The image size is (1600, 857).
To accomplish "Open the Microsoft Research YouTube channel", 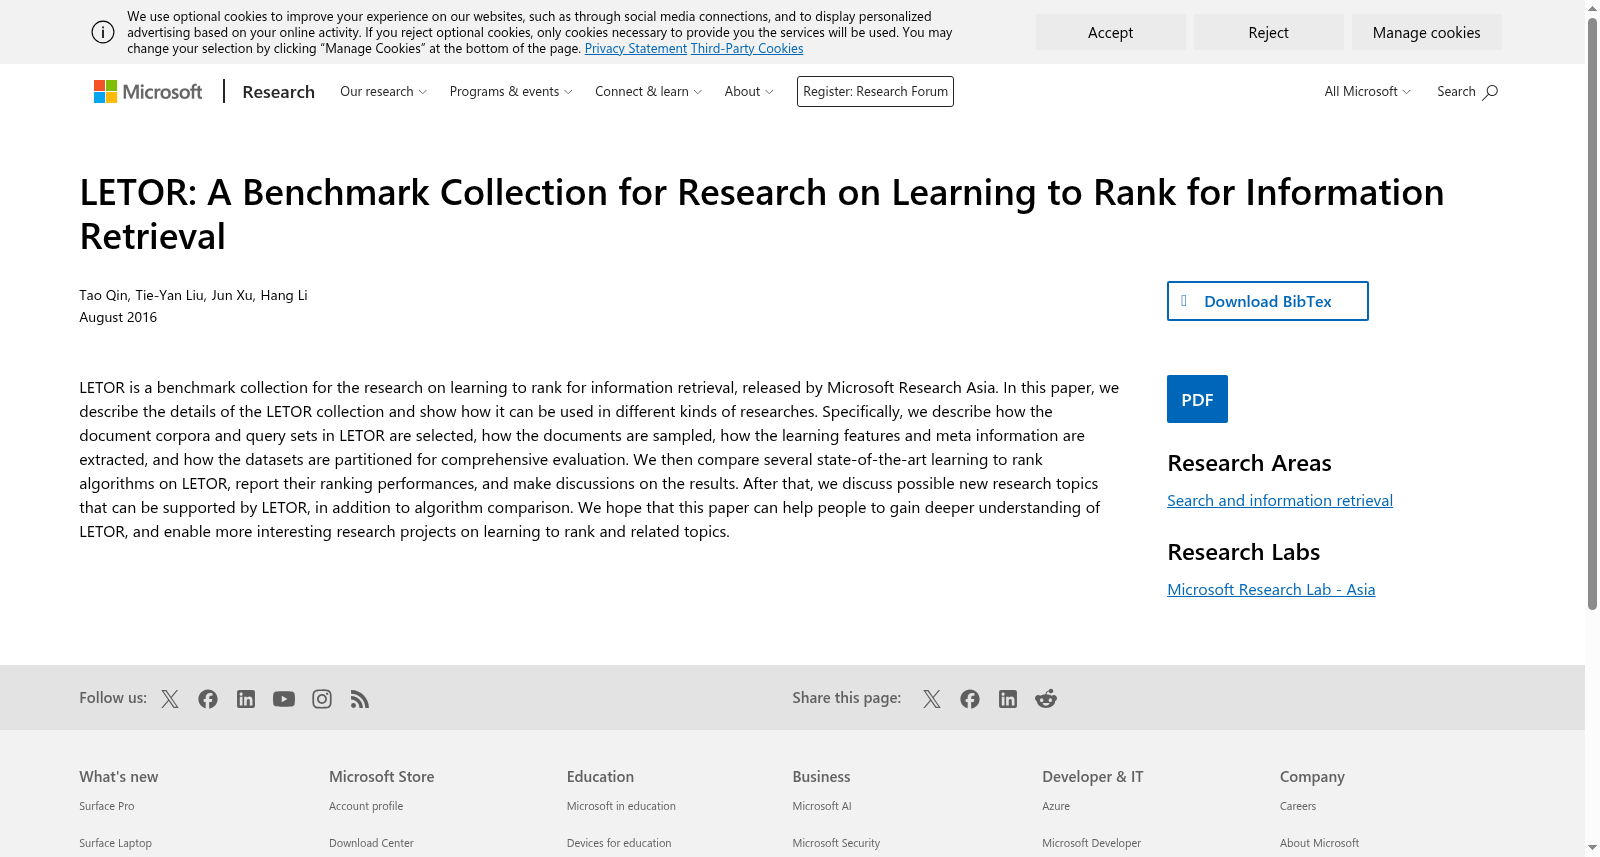I will coord(284,699).
